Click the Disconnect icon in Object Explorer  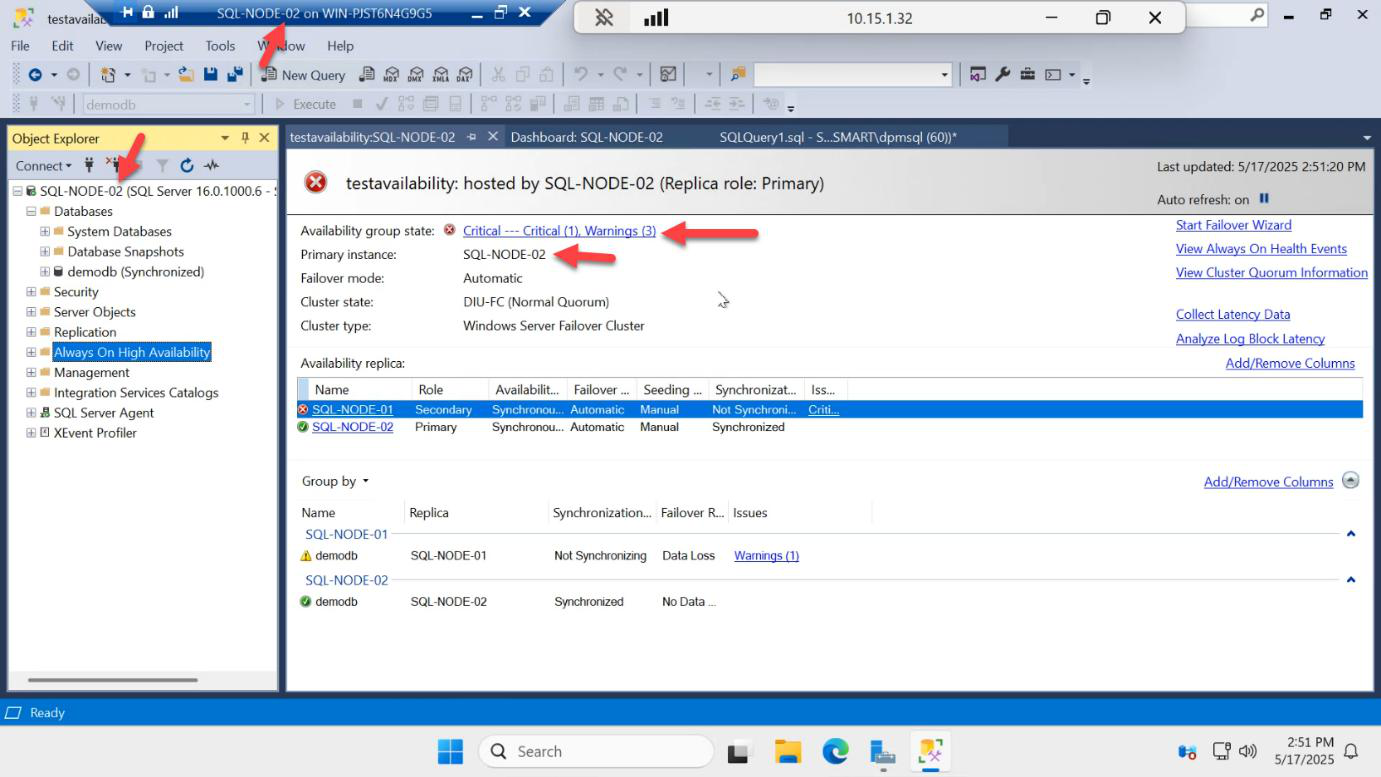116,166
